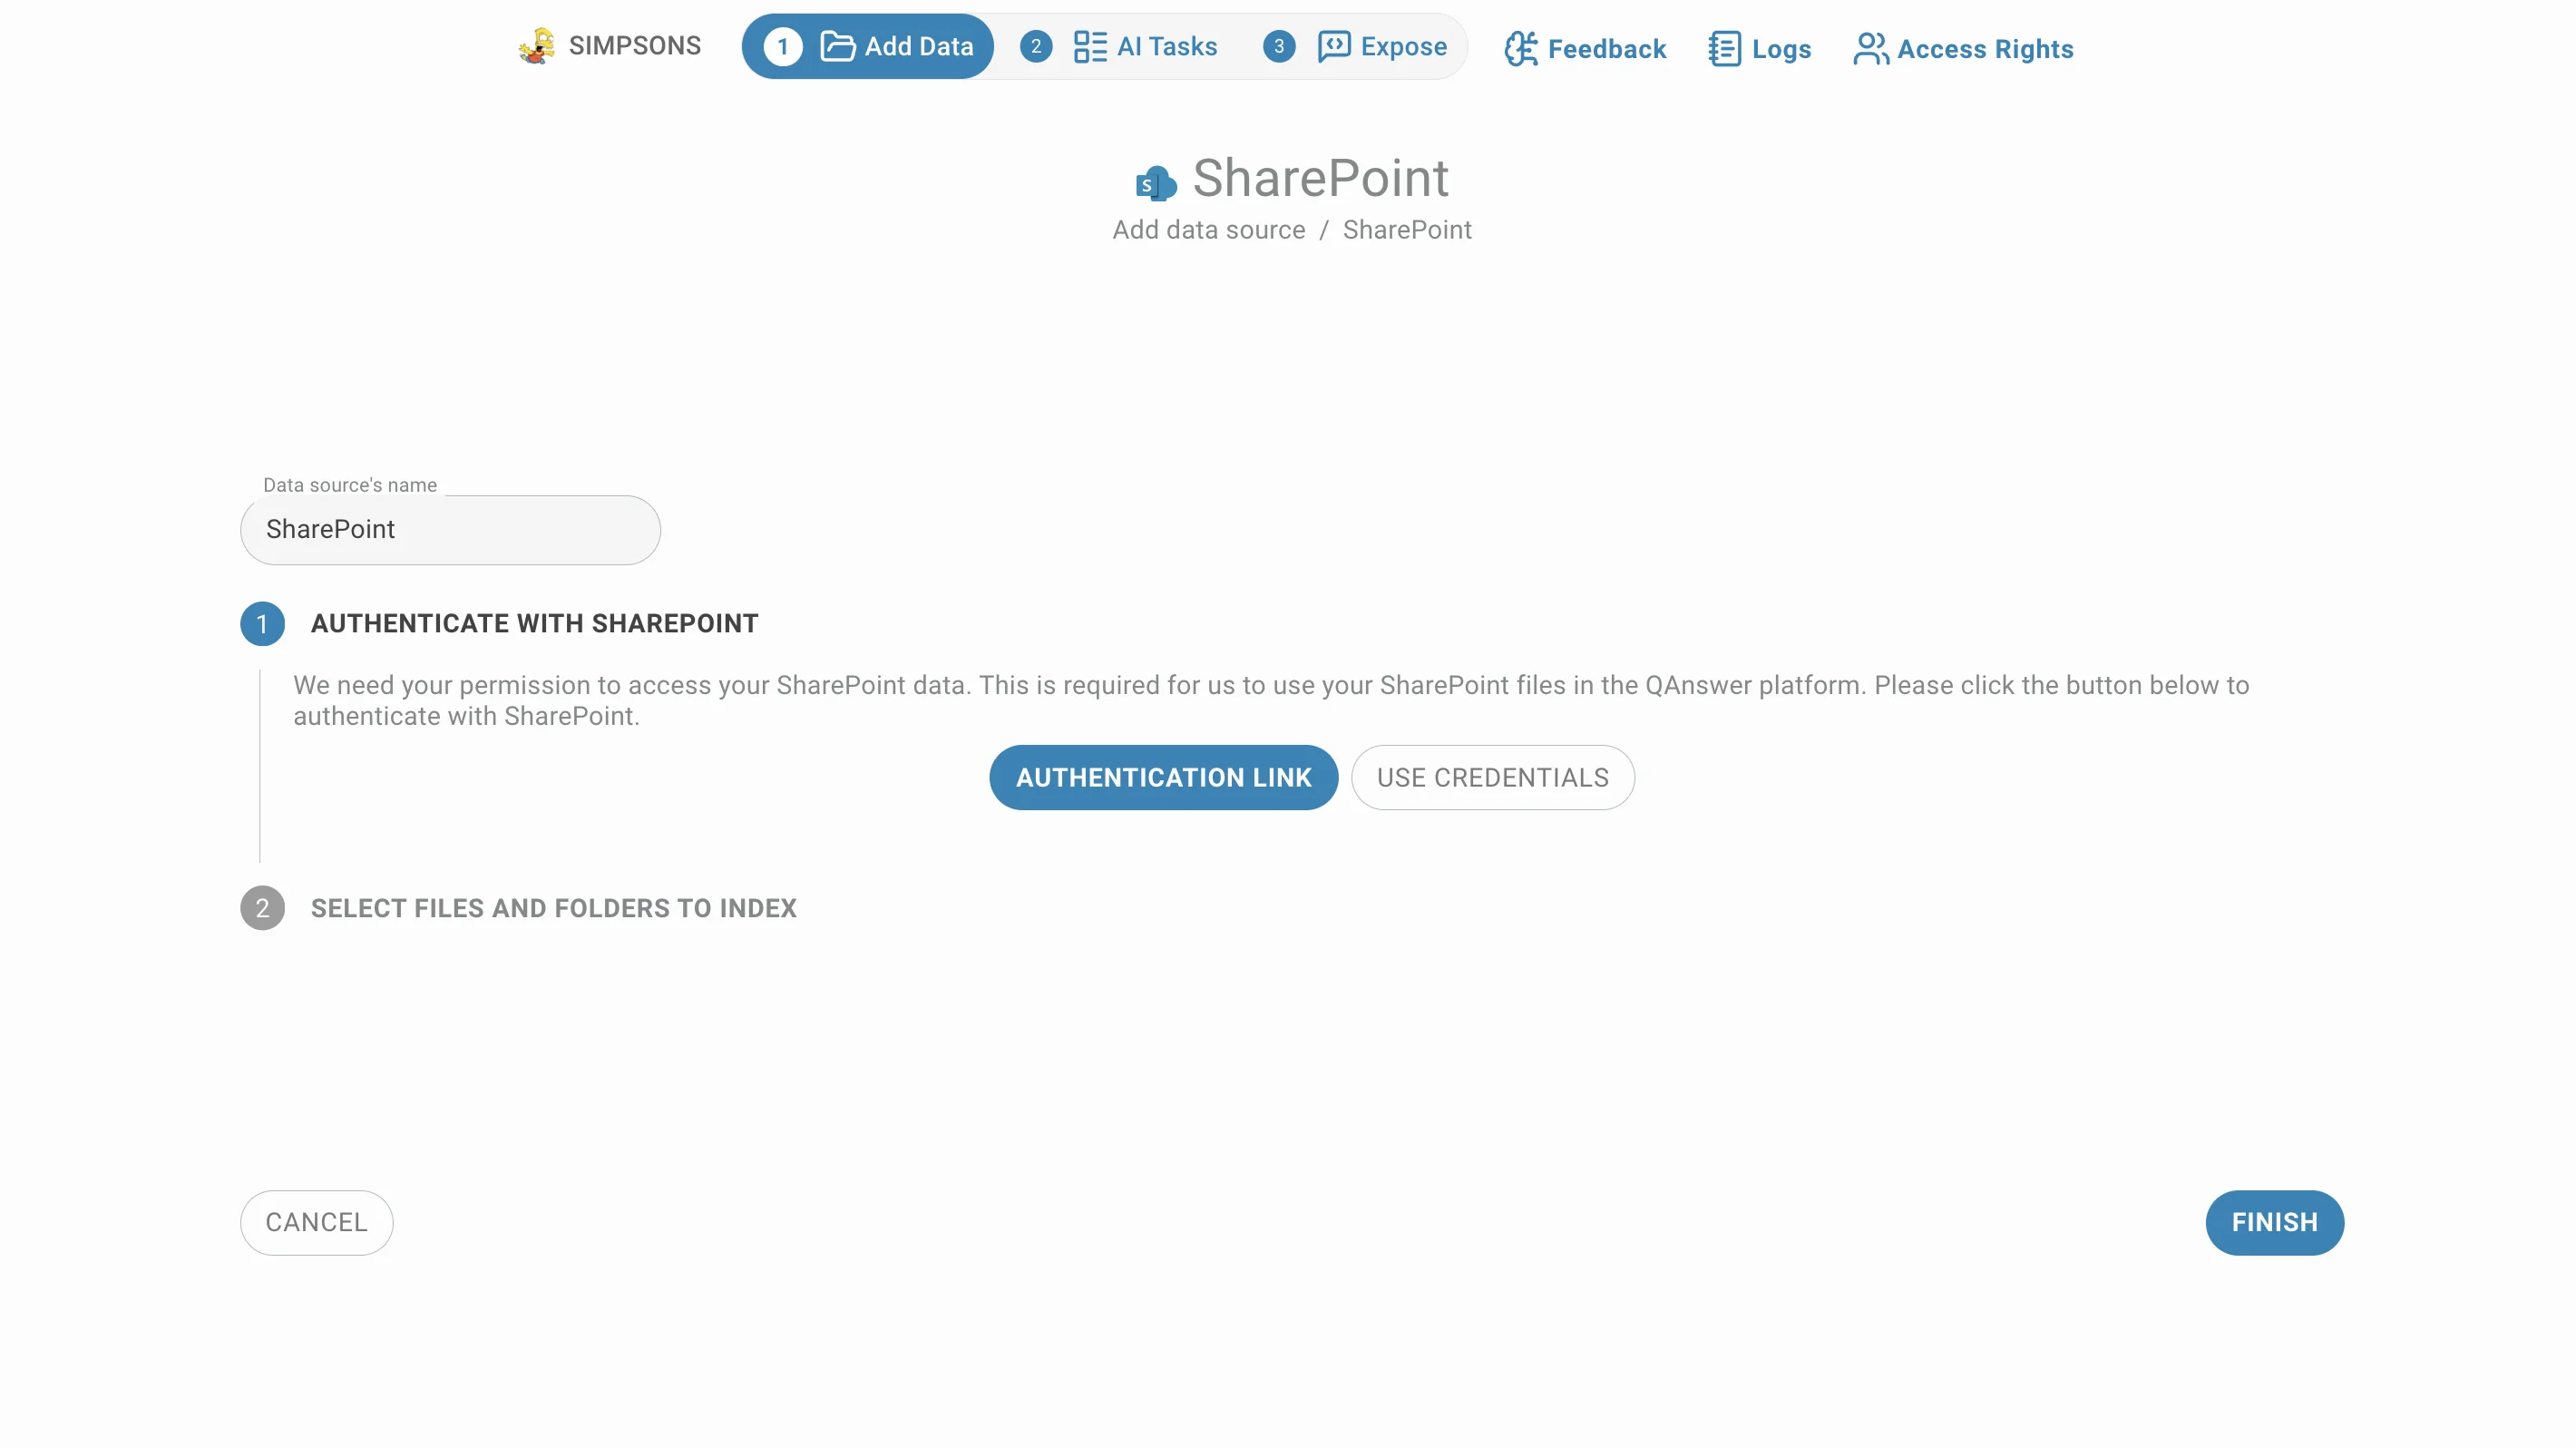Switch to the AI Tasks tab
Image resolution: width=2576 pixels, height=1448 pixels.
tap(1119, 46)
